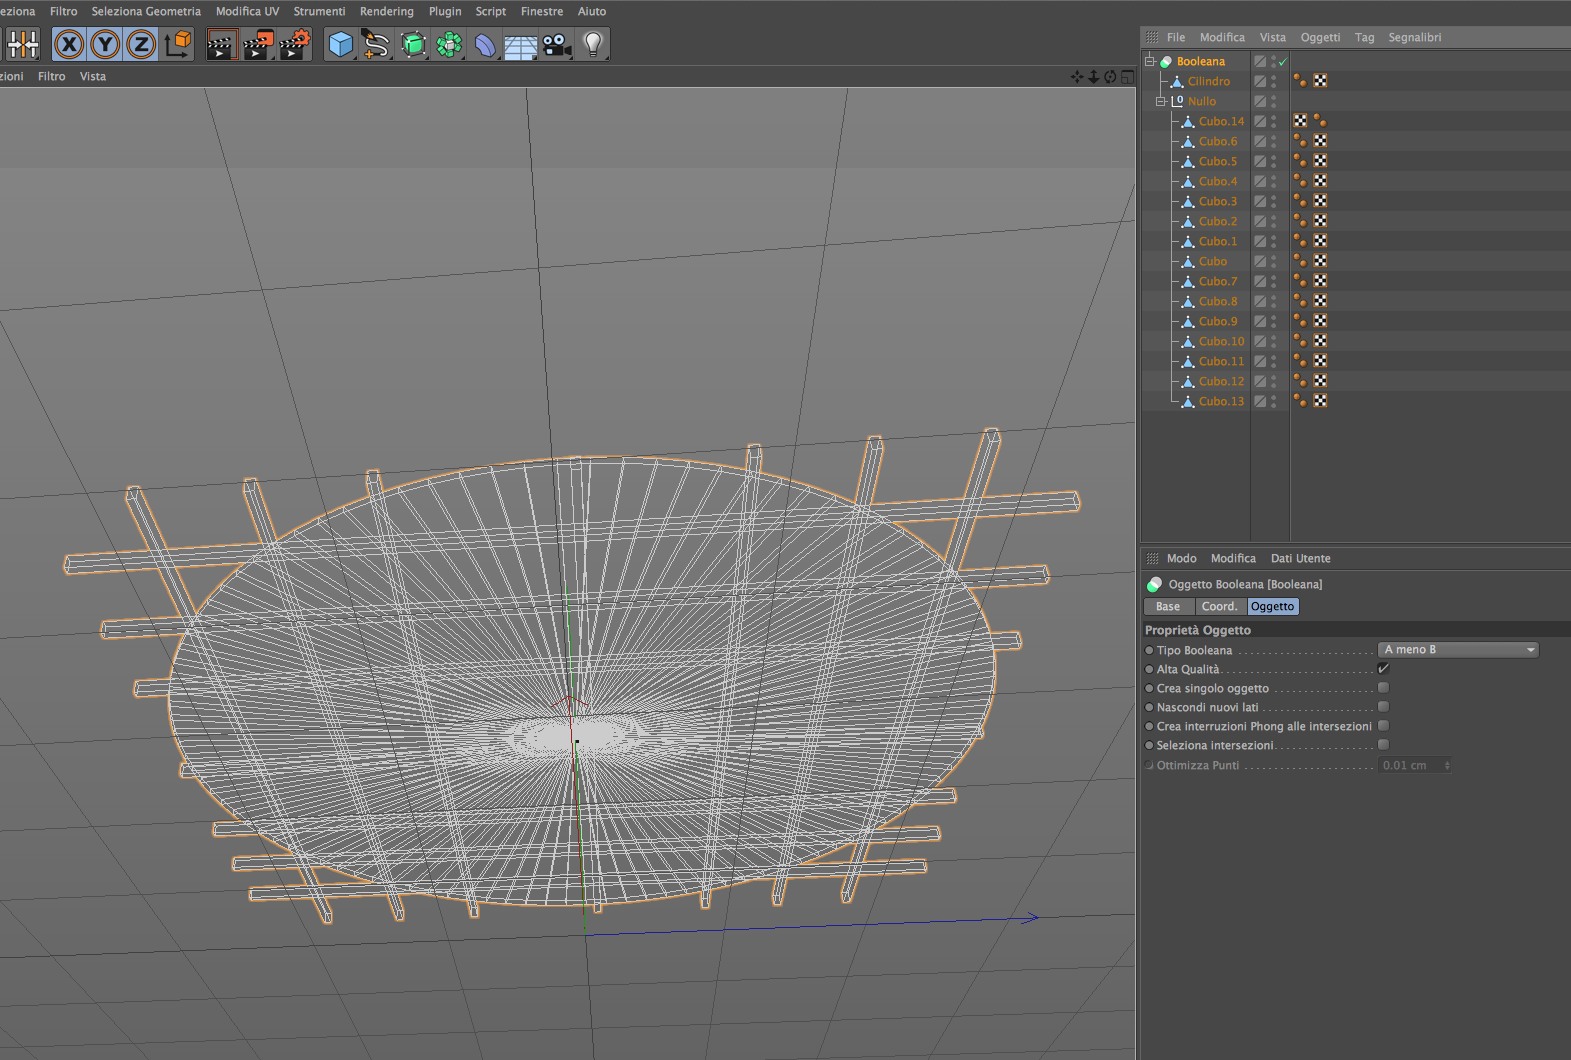Open the Rendering menu
This screenshot has height=1060, width=1571.
point(386,11)
